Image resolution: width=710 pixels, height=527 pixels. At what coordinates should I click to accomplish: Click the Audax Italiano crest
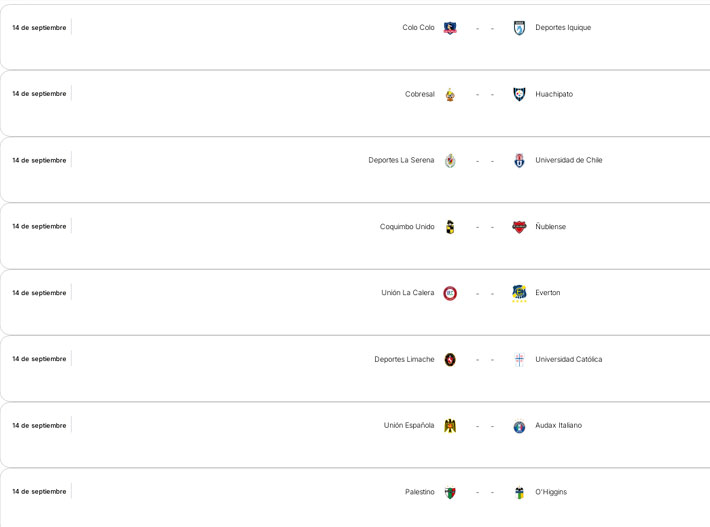point(519,426)
